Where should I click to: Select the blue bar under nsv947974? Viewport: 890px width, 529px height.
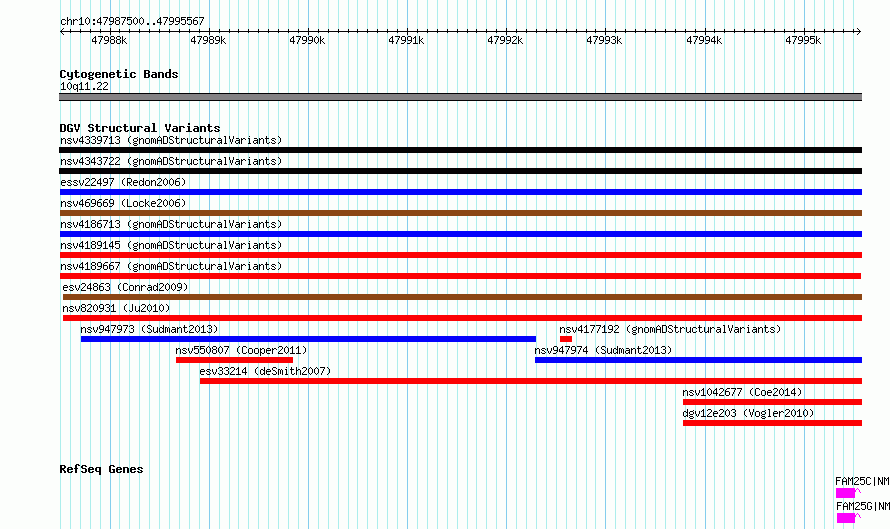tap(698, 360)
